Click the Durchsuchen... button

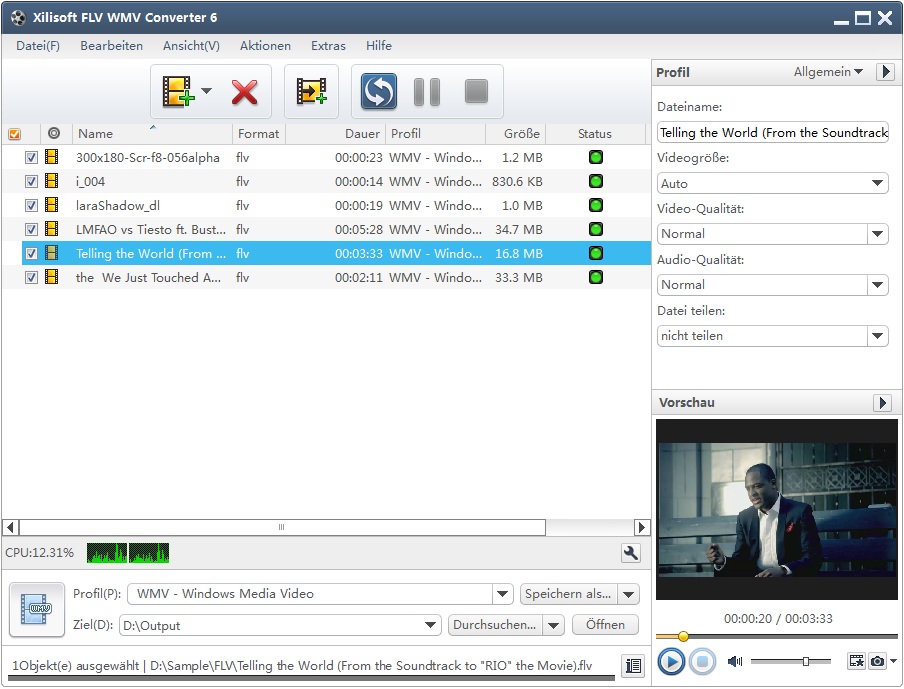(495, 625)
